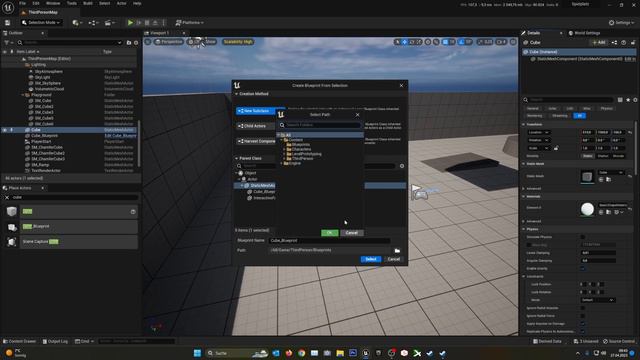Click the Scalability High badge in viewport
The width and height of the screenshot is (640, 360).
(x=238, y=42)
